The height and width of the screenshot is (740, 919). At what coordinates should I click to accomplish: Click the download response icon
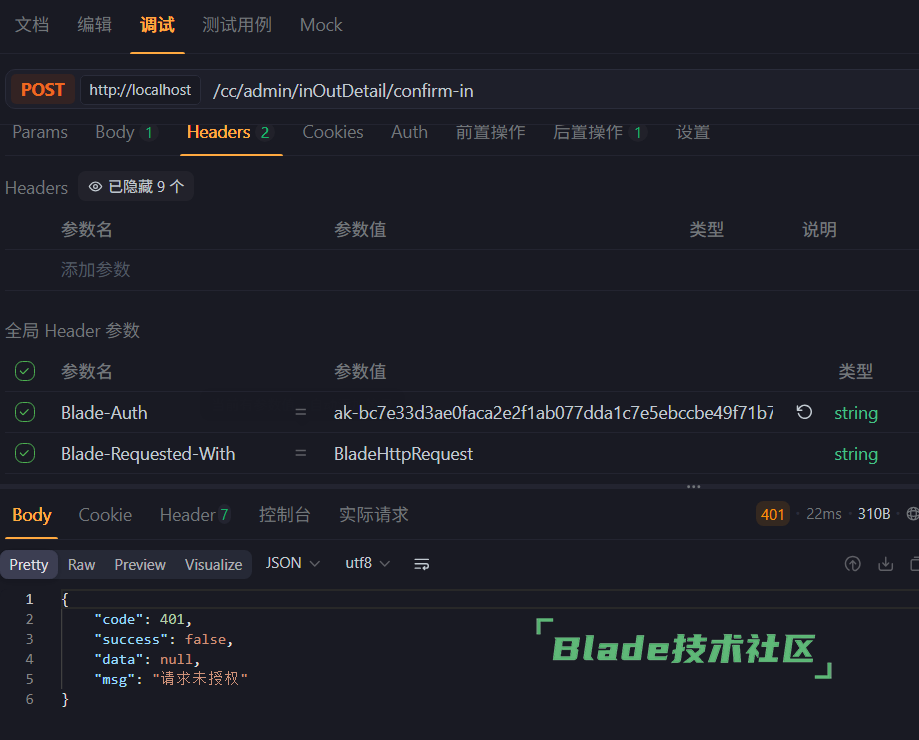tap(885, 564)
